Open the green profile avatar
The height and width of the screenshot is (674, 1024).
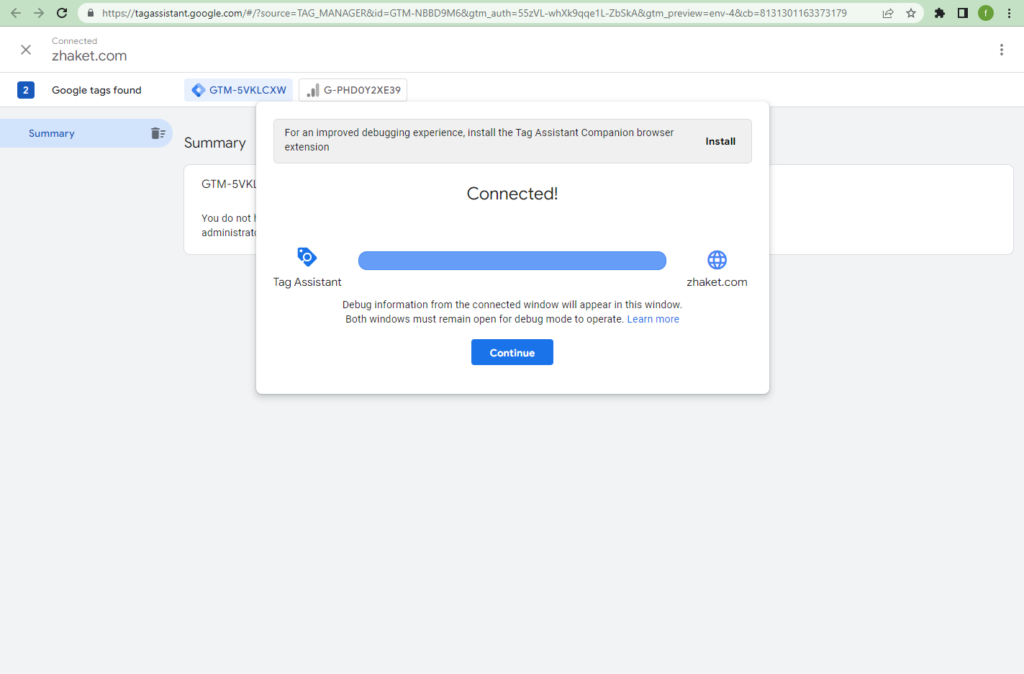[x=985, y=13]
